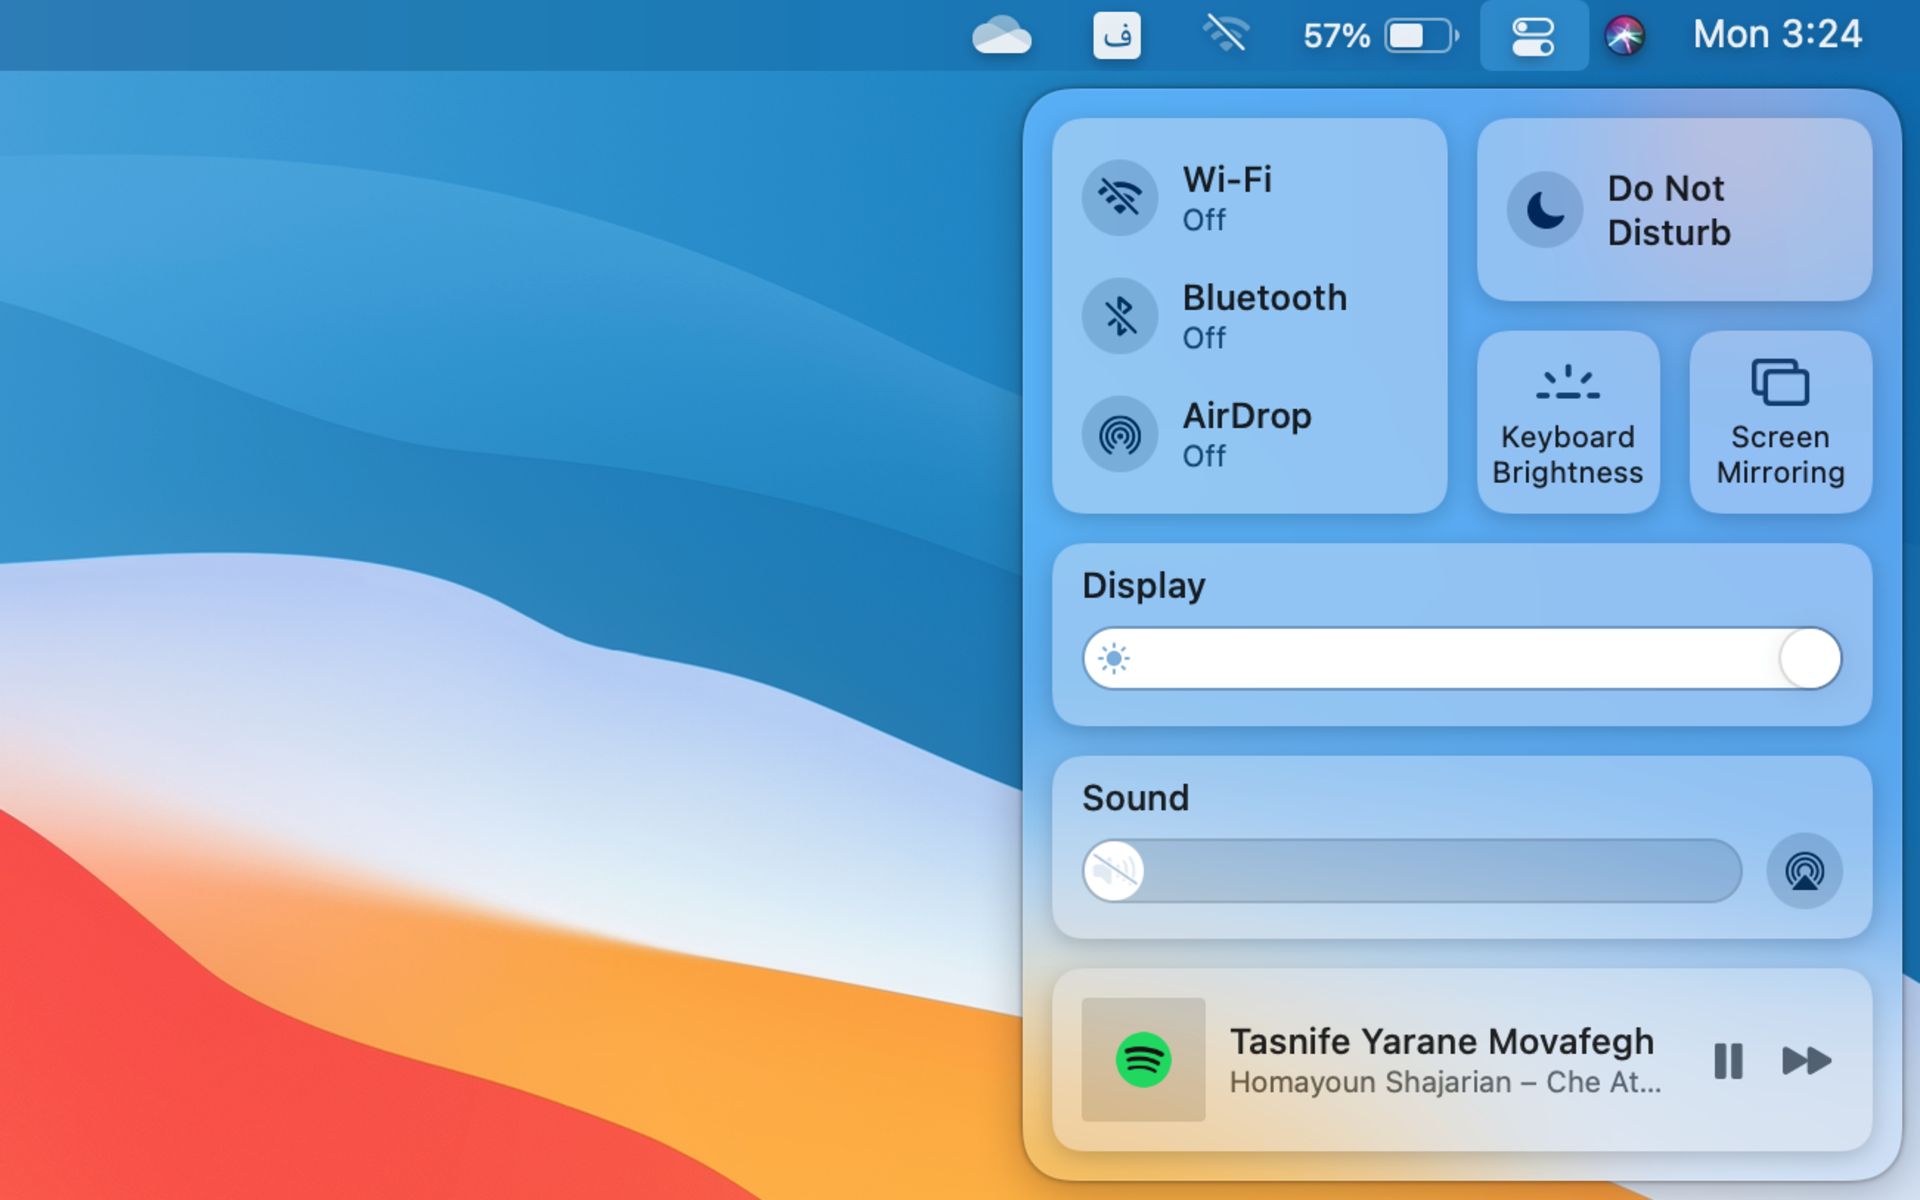1920x1200 pixels.
Task: Launch Siri from the menu bar
Action: (x=1624, y=36)
